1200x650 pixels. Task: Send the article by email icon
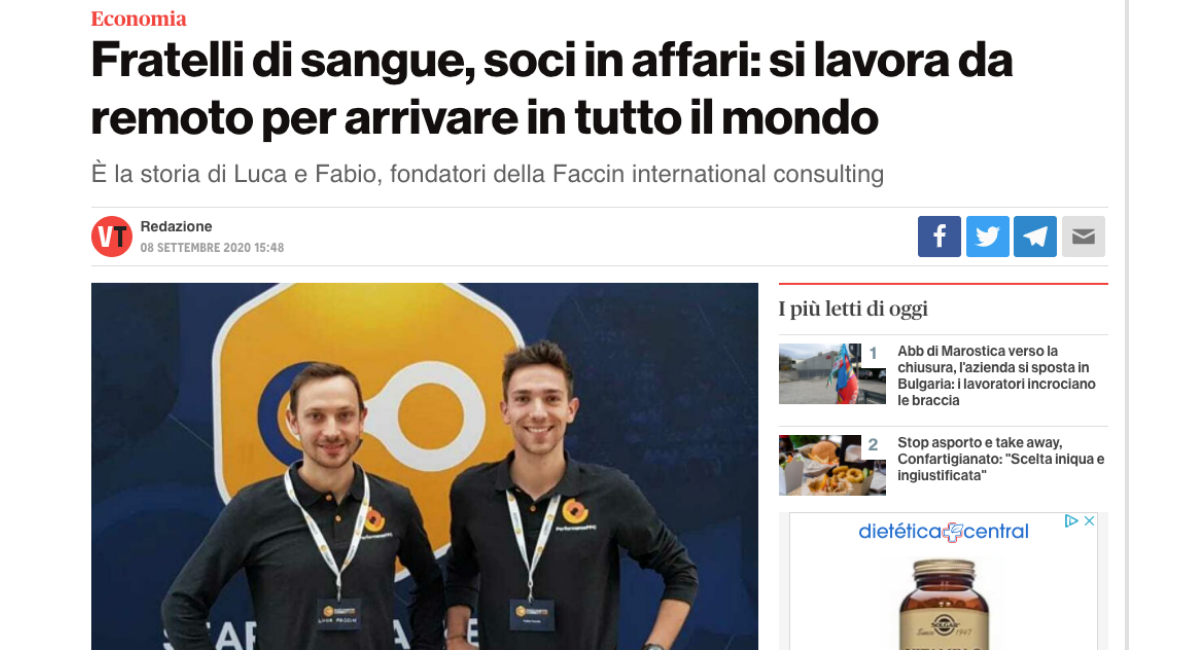click(1083, 237)
